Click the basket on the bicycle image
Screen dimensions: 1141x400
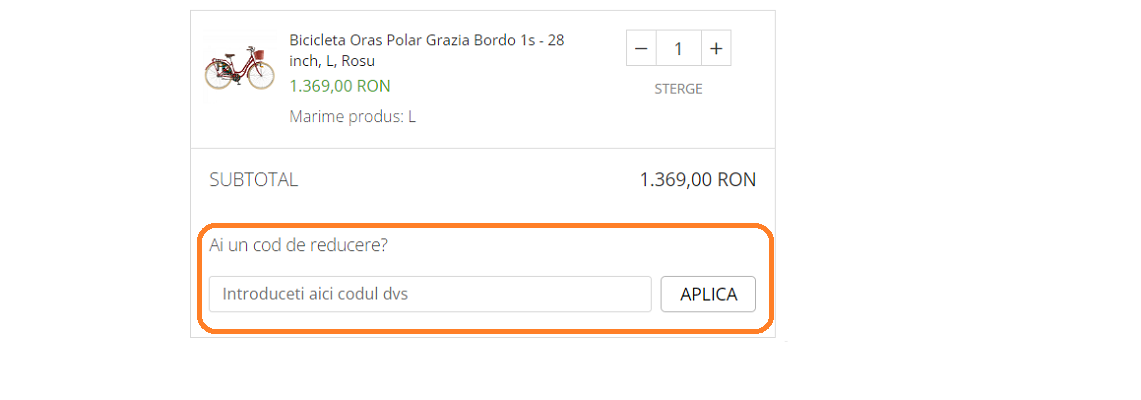pos(259,56)
